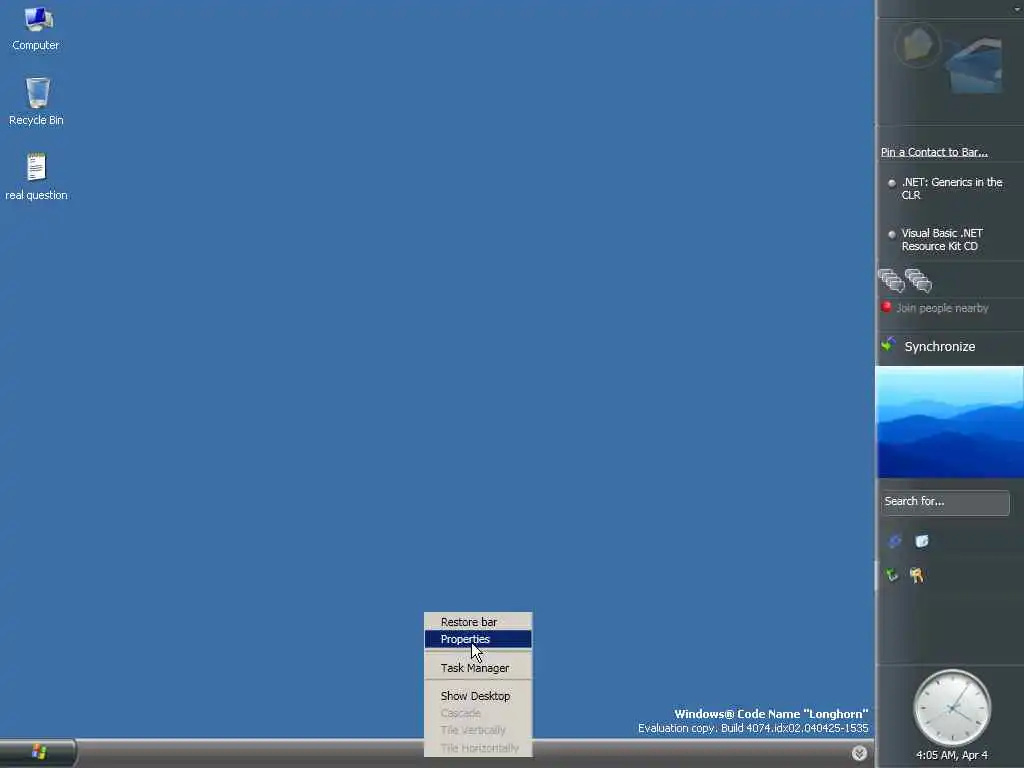Click the 'Search for...' input field
Screen dimensions: 1024x768
[944, 502]
